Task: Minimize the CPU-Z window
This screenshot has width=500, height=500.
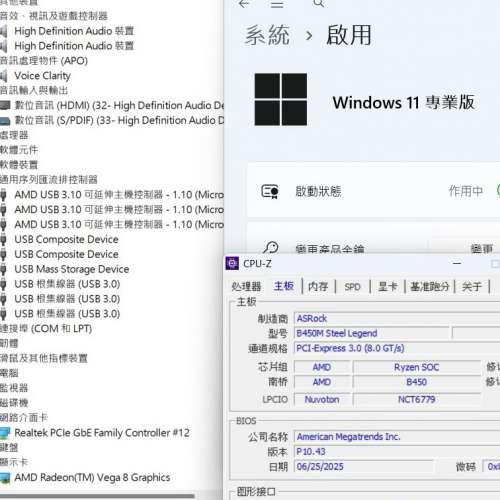Action: (457, 263)
